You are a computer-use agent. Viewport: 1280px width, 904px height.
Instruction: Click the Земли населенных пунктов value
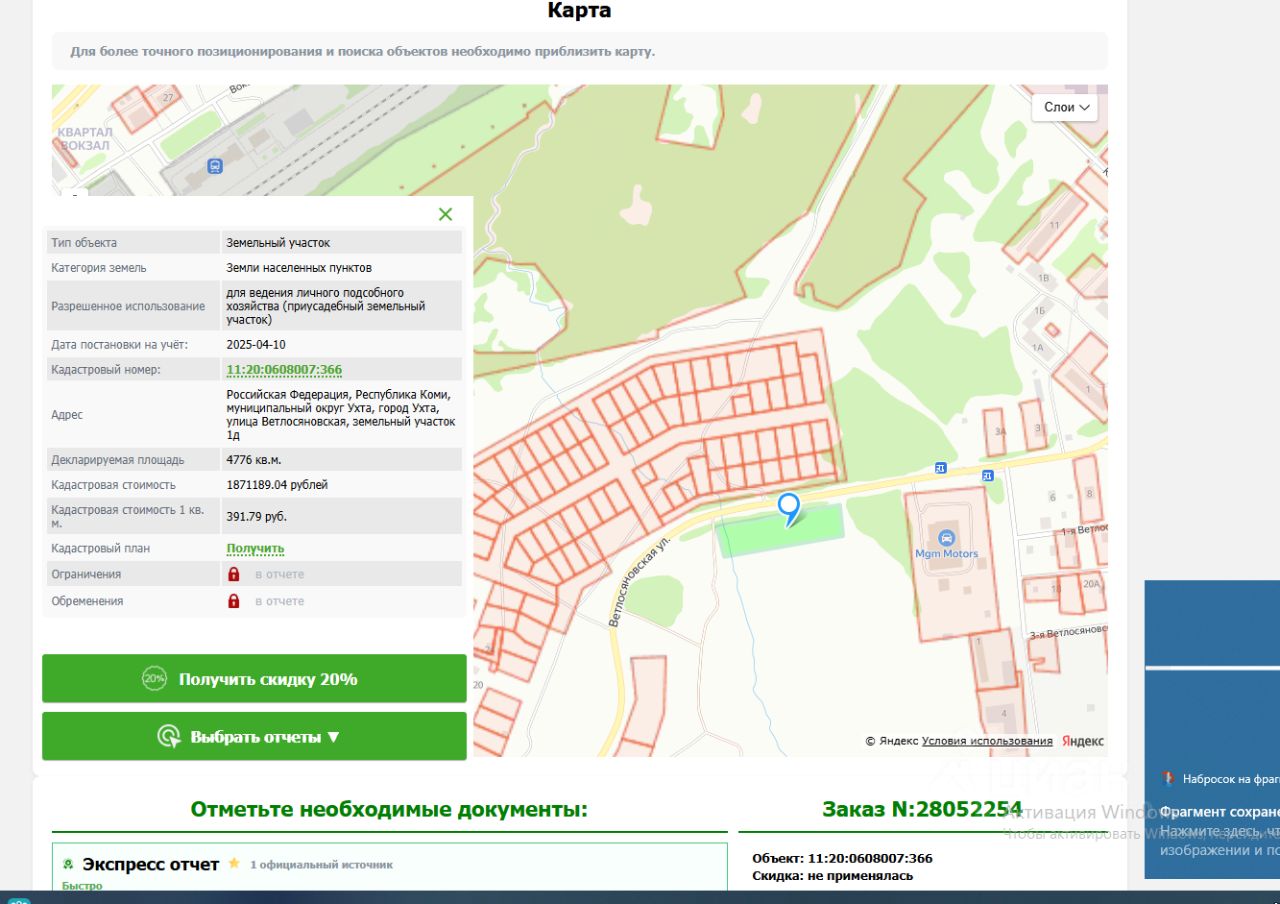(299, 268)
